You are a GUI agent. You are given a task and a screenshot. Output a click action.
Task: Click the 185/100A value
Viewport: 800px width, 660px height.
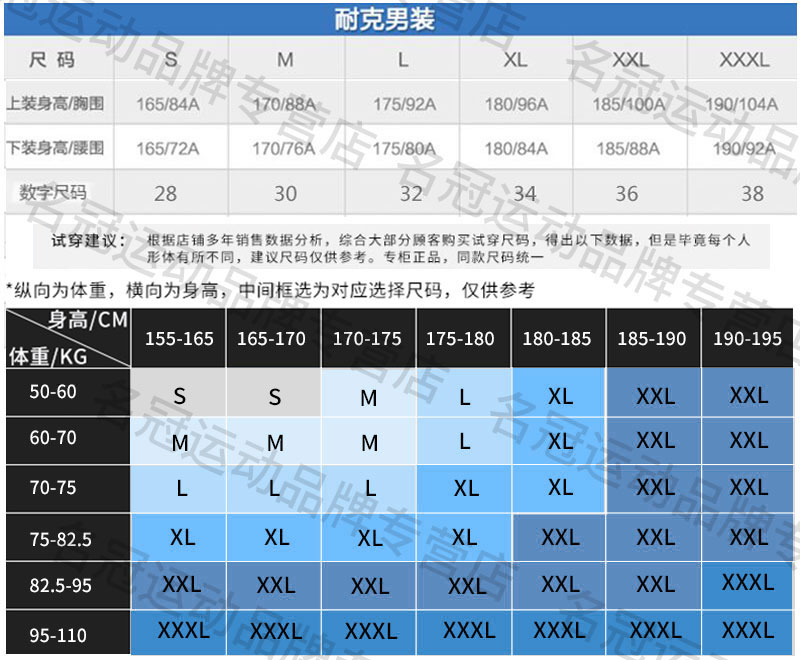629,105
